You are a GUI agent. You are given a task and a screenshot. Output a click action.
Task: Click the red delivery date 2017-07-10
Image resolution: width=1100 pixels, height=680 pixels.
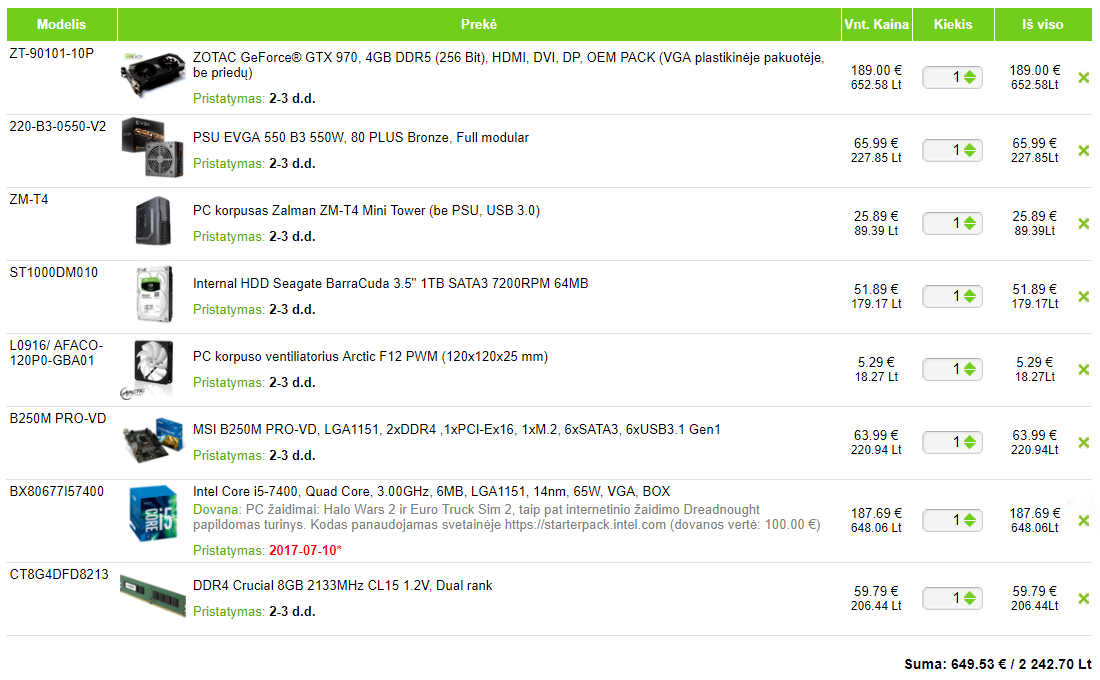click(305, 550)
